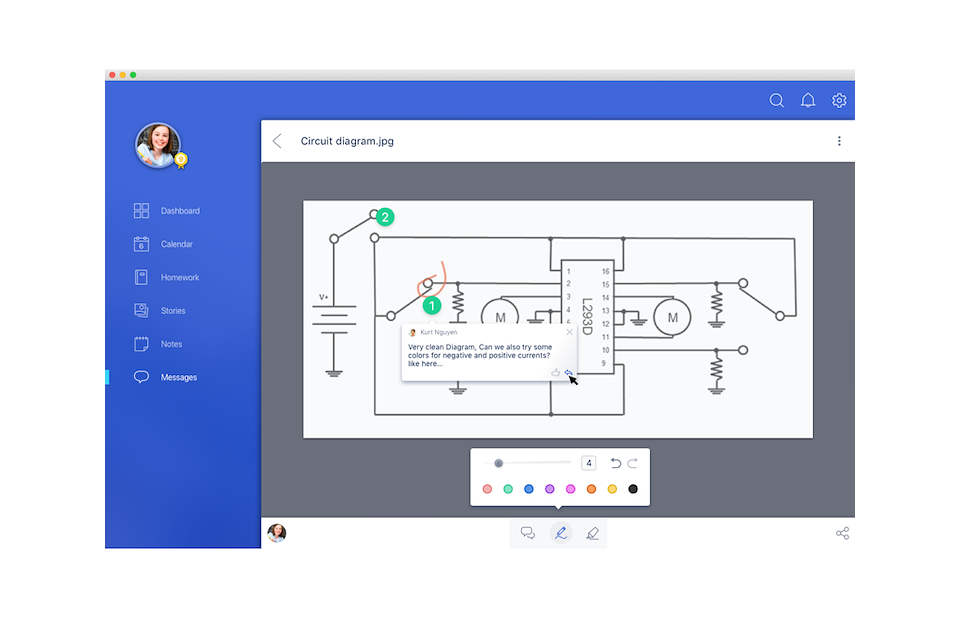The height and width of the screenshot is (618, 960).
Task: Open the search icon in header
Action: [x=776, y=100]
